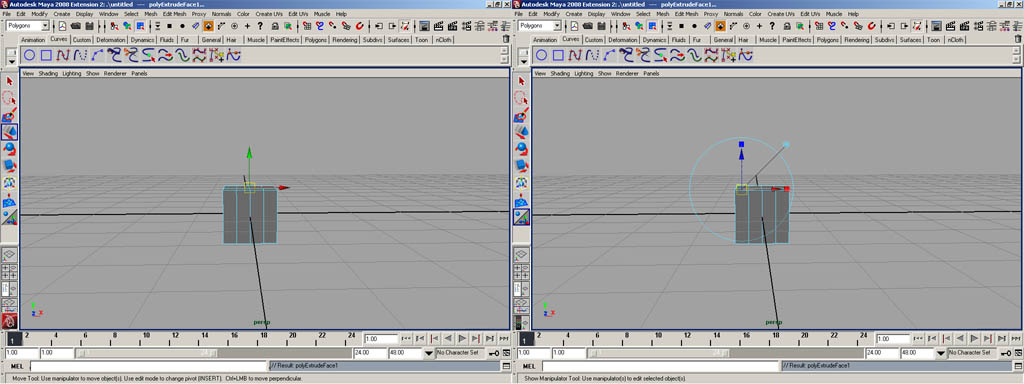The width and height of the screenshot is (1024, 384).
Task: Open the Edit Mesh menu in left window
Action: (175, 14)
